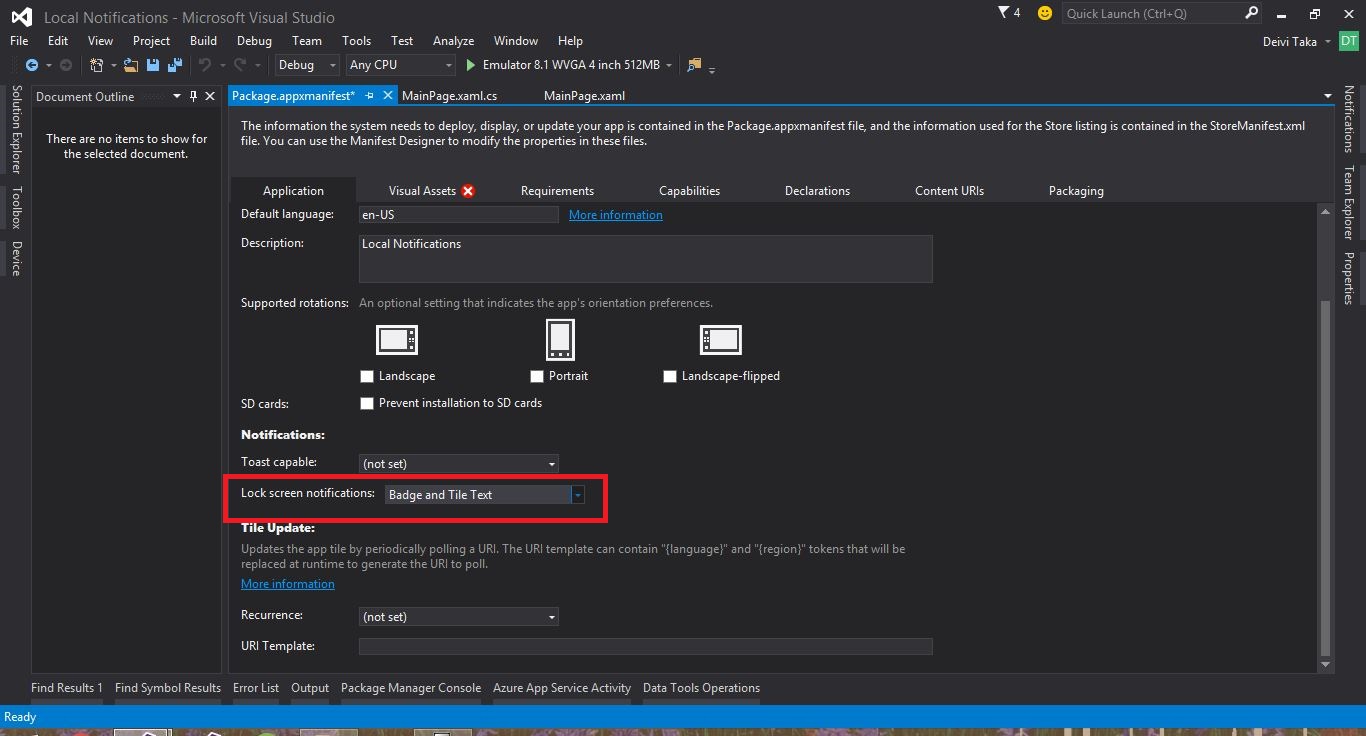
Task: Click the Quick Launch search magnifier icon
Action: [1251, 13]
